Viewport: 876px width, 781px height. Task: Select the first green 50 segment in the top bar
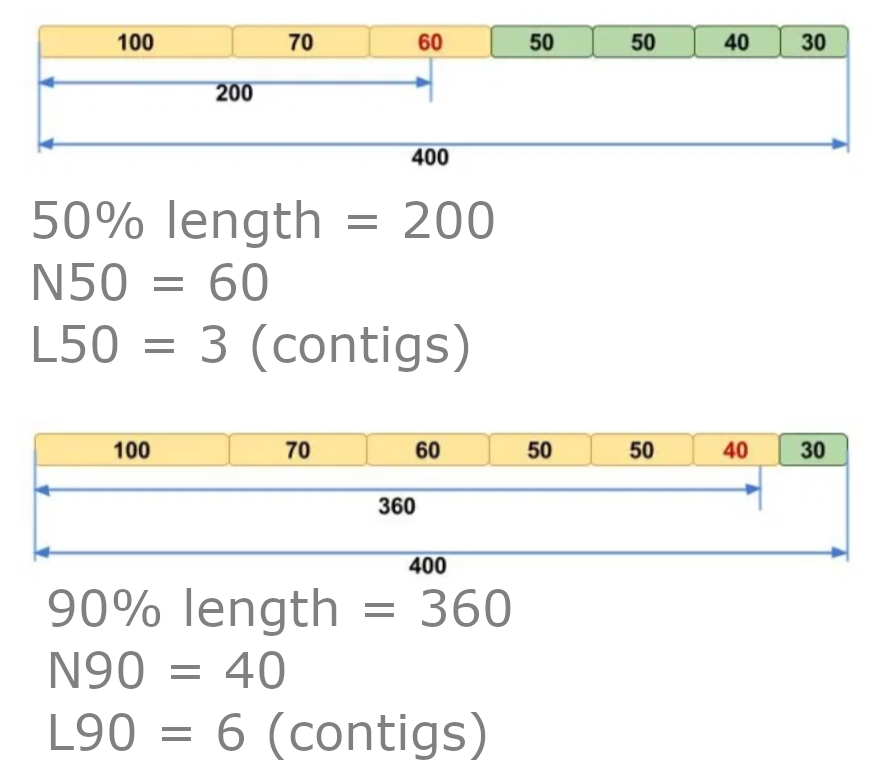coord(541,42)
